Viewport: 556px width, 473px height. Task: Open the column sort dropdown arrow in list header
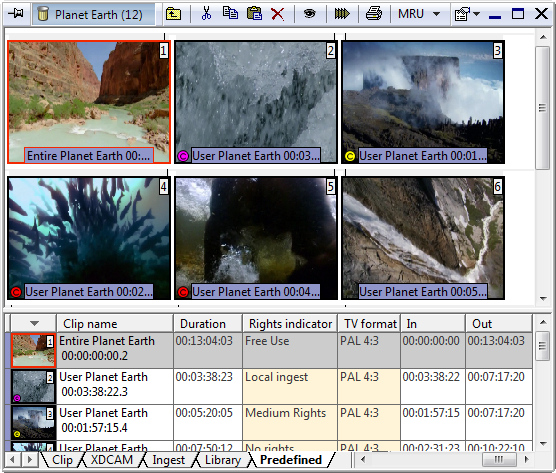coord(34,323)
